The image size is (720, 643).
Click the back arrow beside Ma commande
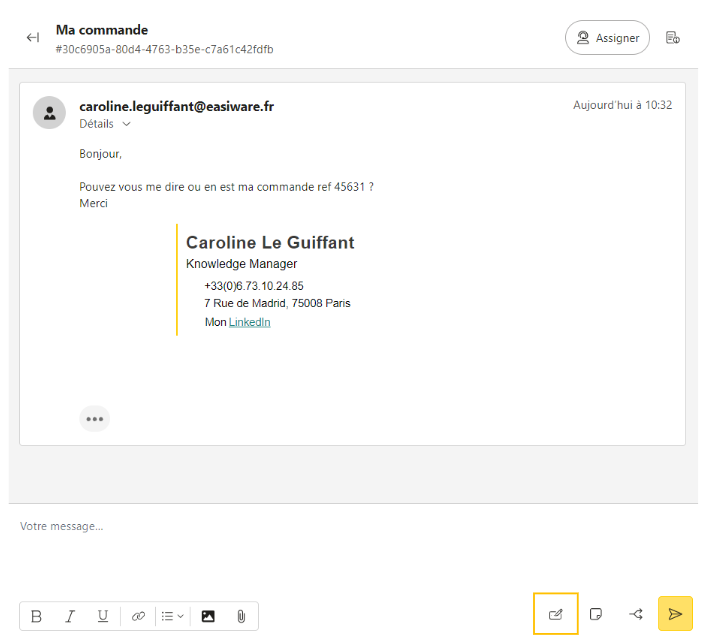tap(33, 38)
